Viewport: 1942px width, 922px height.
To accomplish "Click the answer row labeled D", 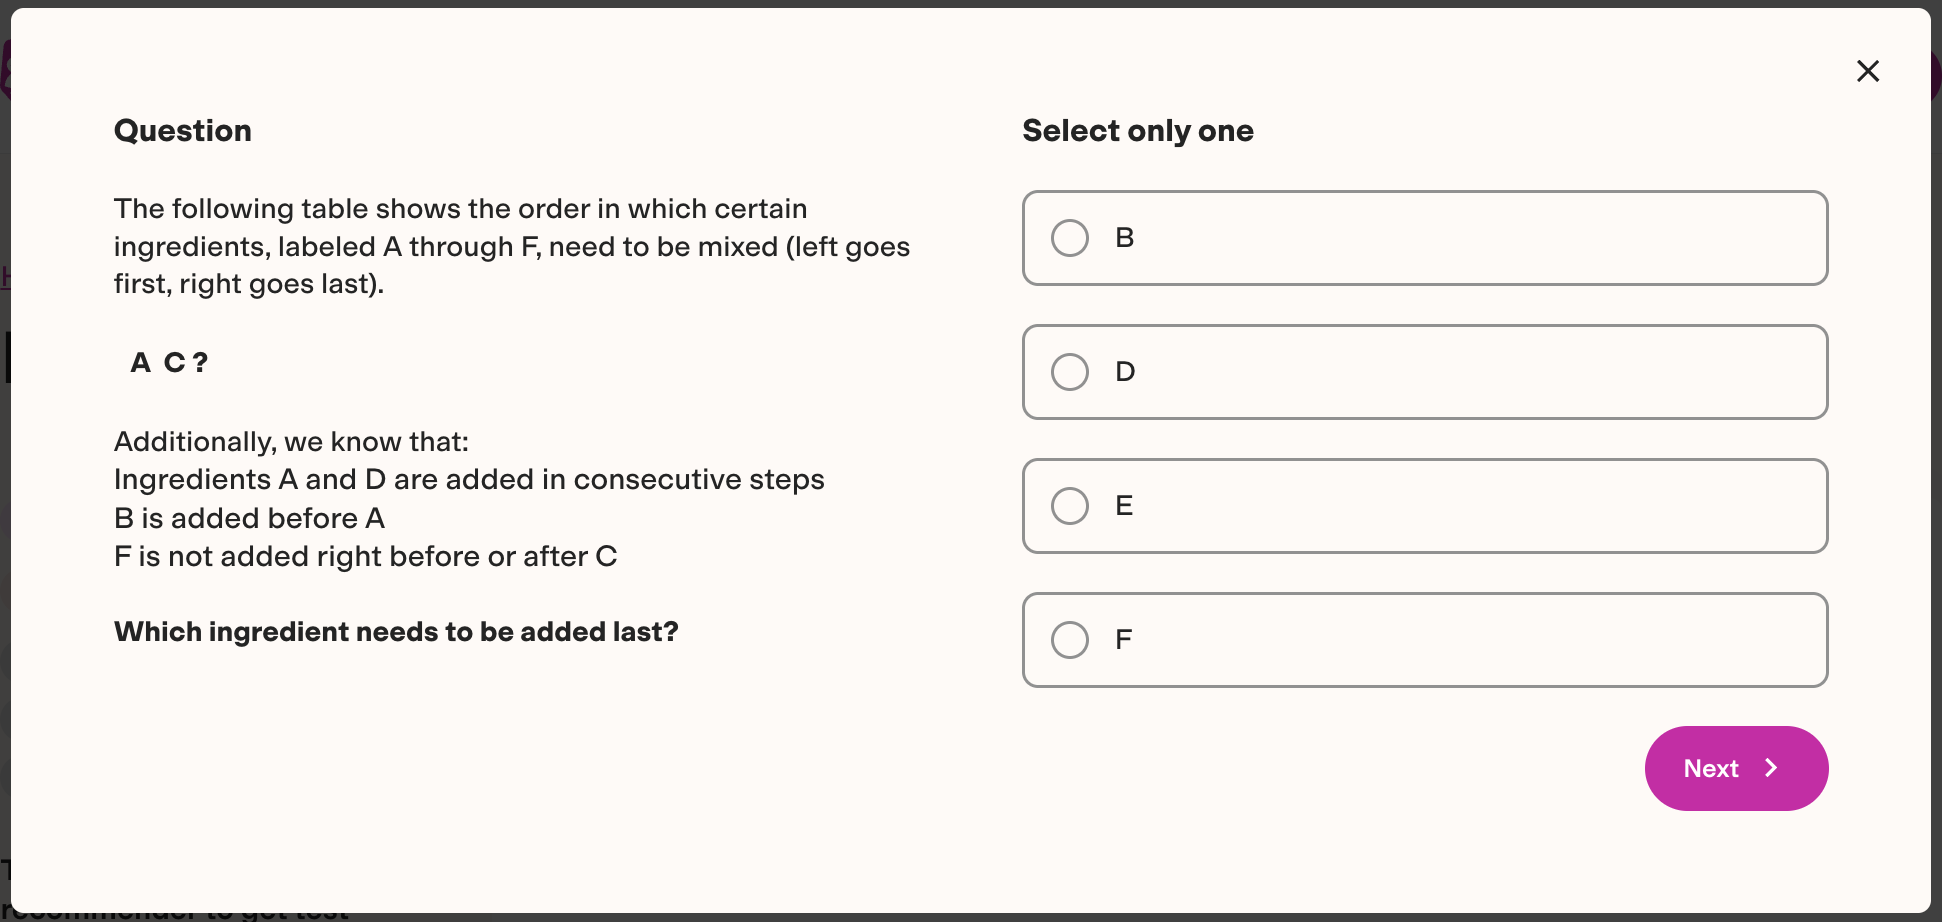I will 1424,371.
